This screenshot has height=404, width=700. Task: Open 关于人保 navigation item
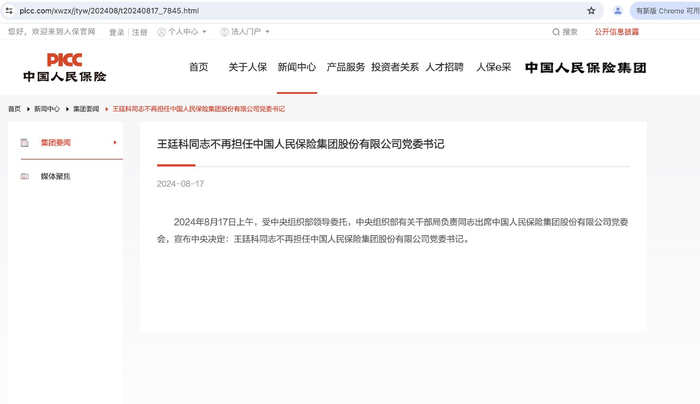(x=248, y=67)
